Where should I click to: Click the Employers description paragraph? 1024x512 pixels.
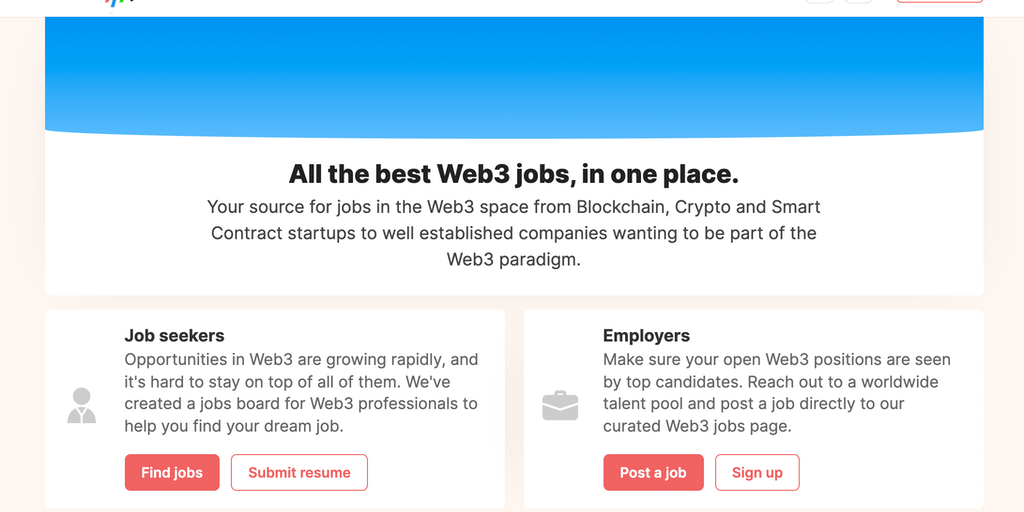click(776, 392)
